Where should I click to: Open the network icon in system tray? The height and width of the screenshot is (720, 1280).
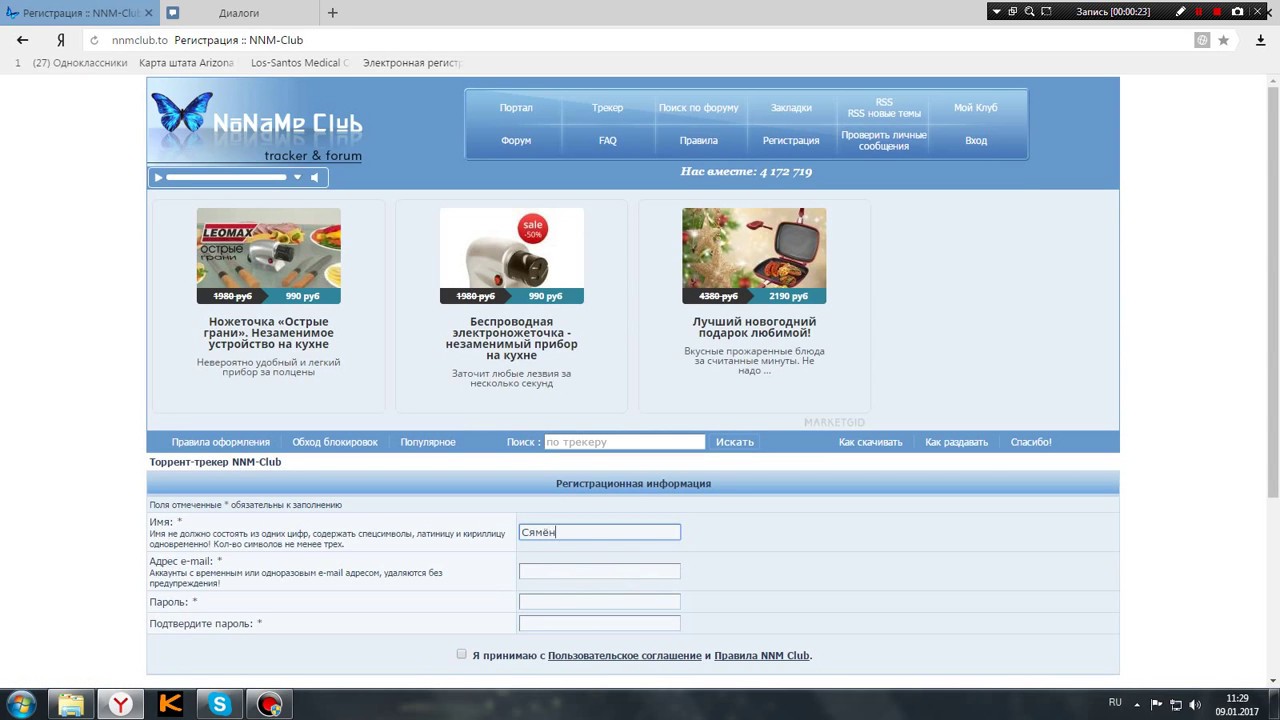(x=1176, y=705)
